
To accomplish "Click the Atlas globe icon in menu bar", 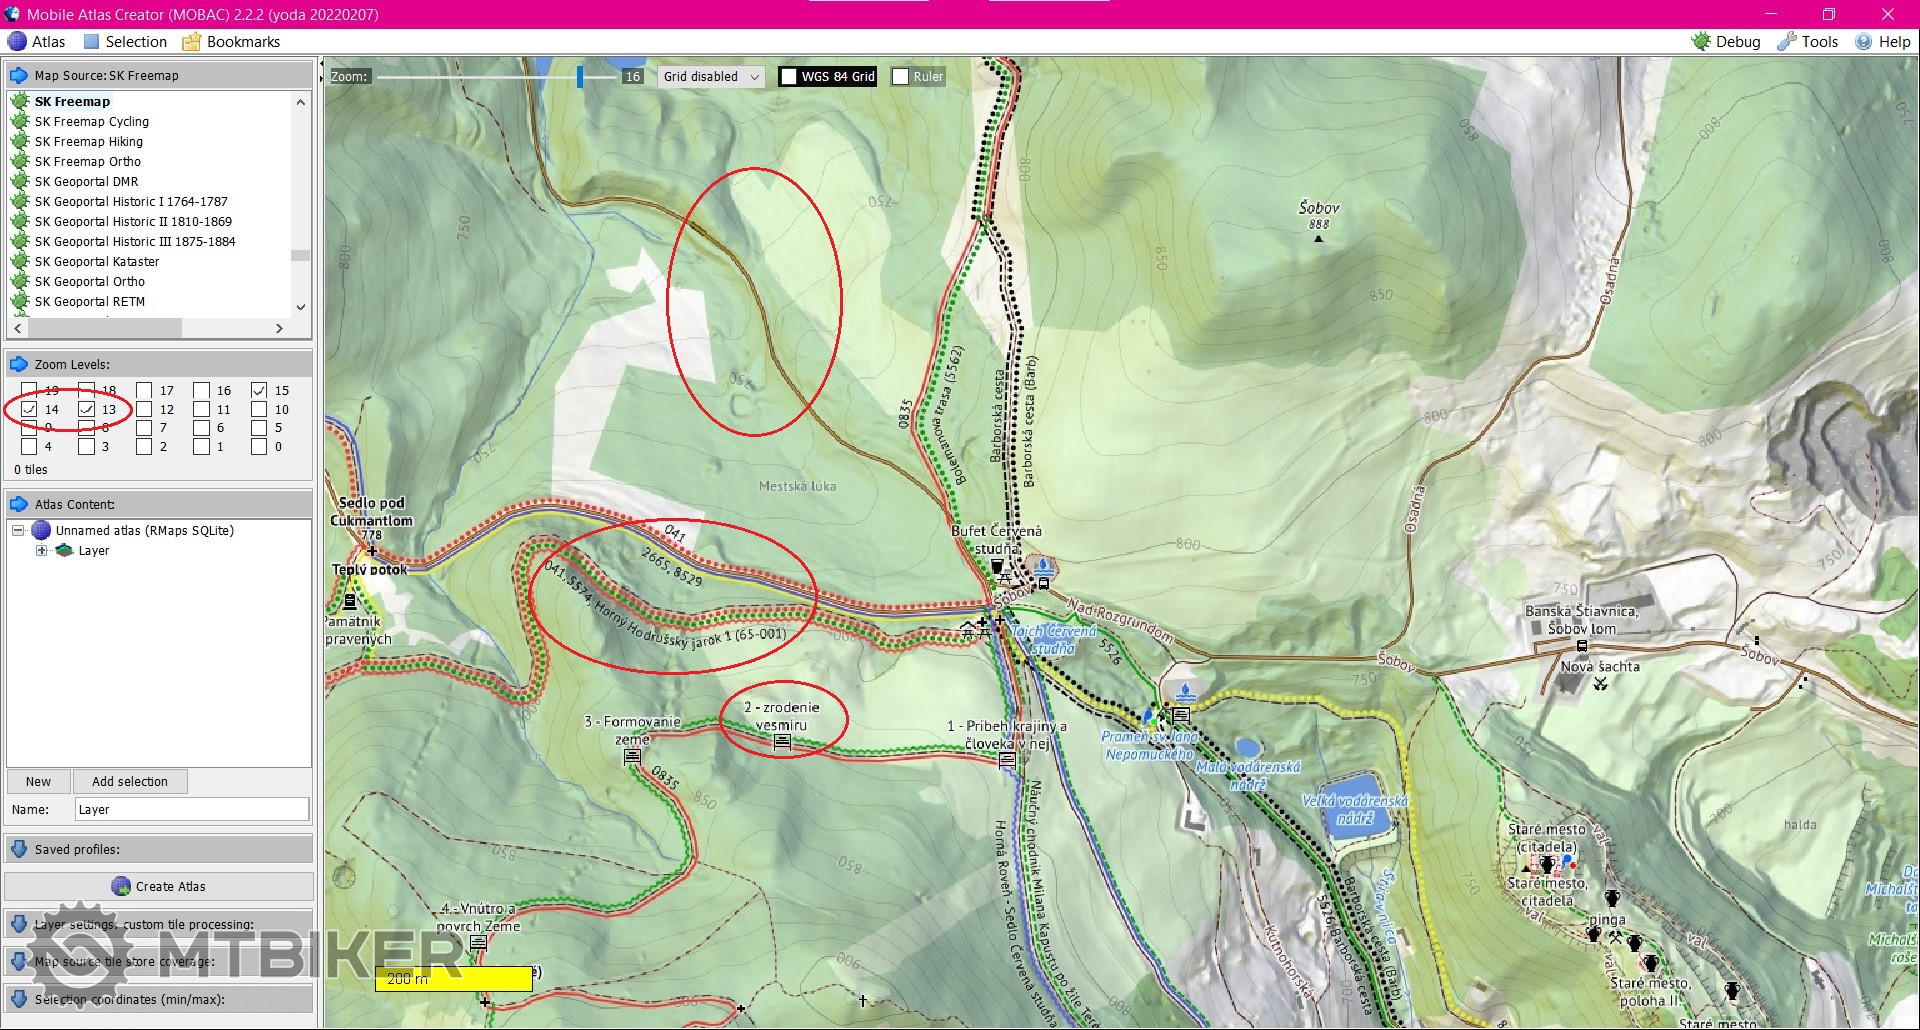I will (17, 41).
